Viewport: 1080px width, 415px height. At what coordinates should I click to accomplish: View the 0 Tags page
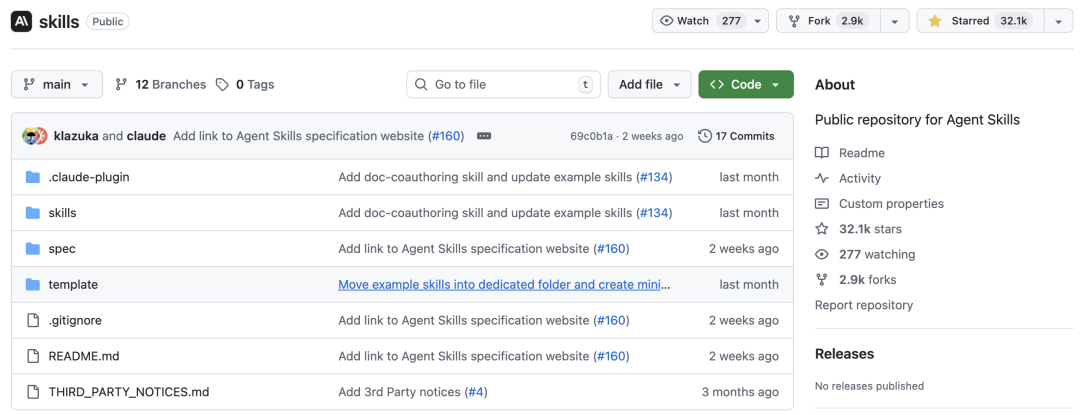[x=245, y=85]
